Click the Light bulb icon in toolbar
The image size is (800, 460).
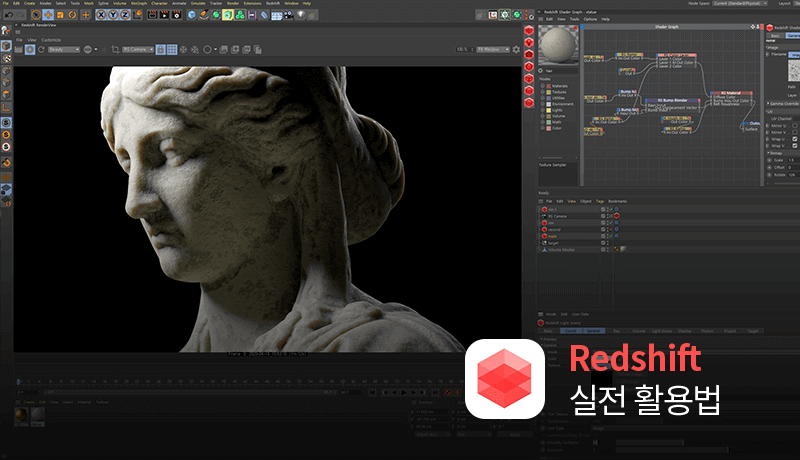pyautogui.click(x=301, y=15)
